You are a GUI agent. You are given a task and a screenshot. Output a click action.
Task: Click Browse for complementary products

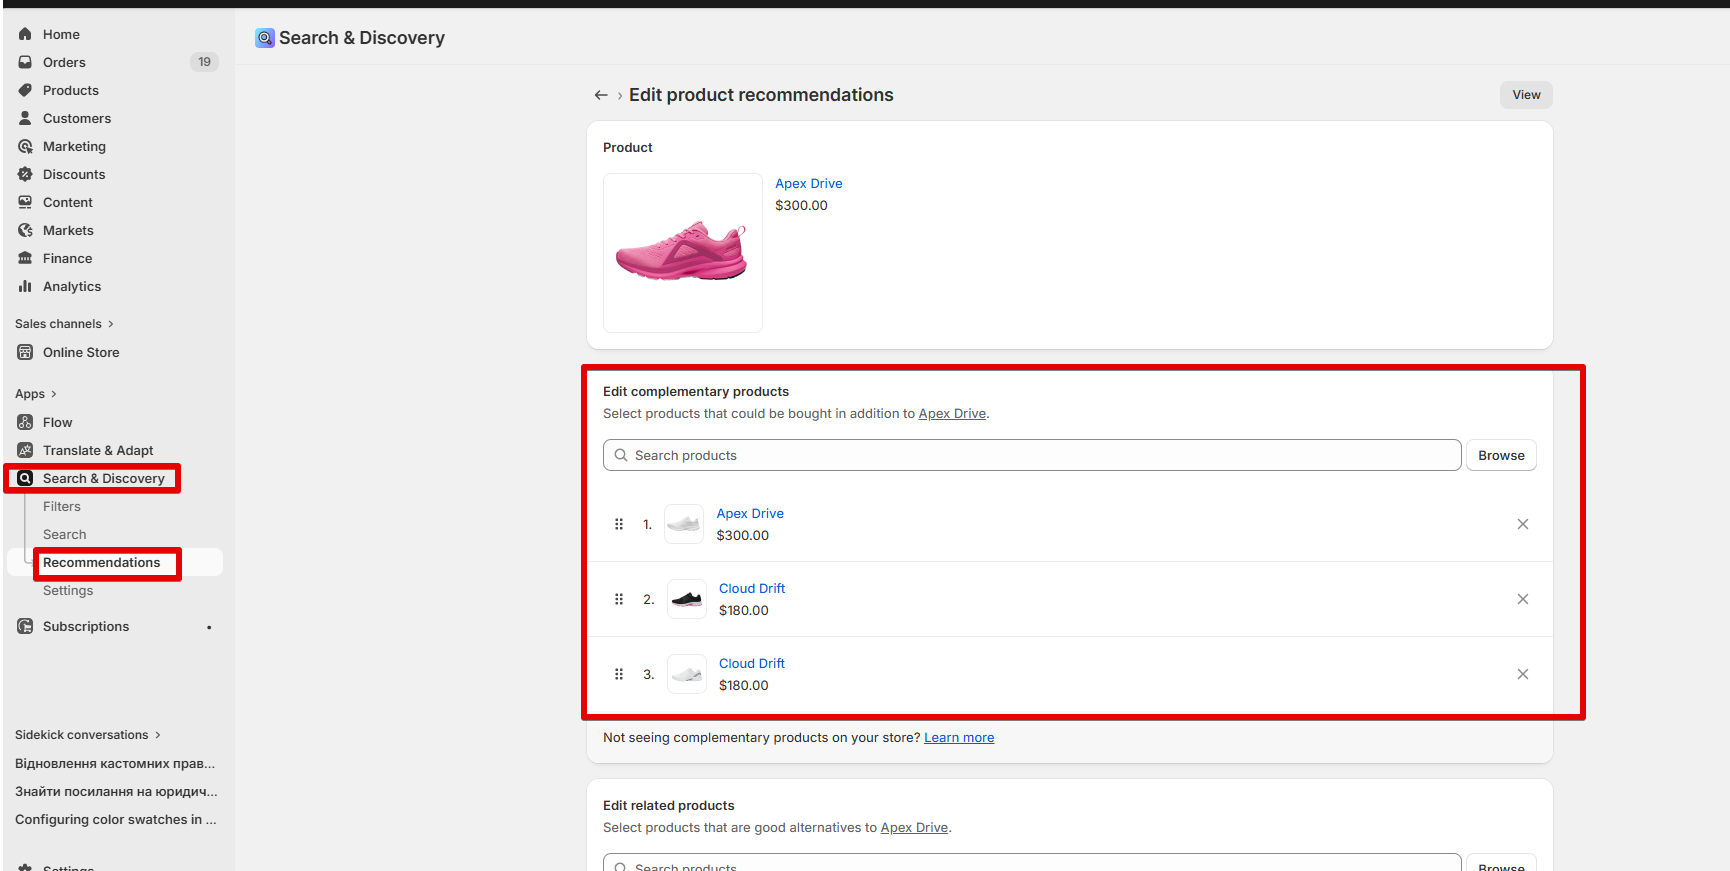pyautogui.click(x=1501, y=455)
